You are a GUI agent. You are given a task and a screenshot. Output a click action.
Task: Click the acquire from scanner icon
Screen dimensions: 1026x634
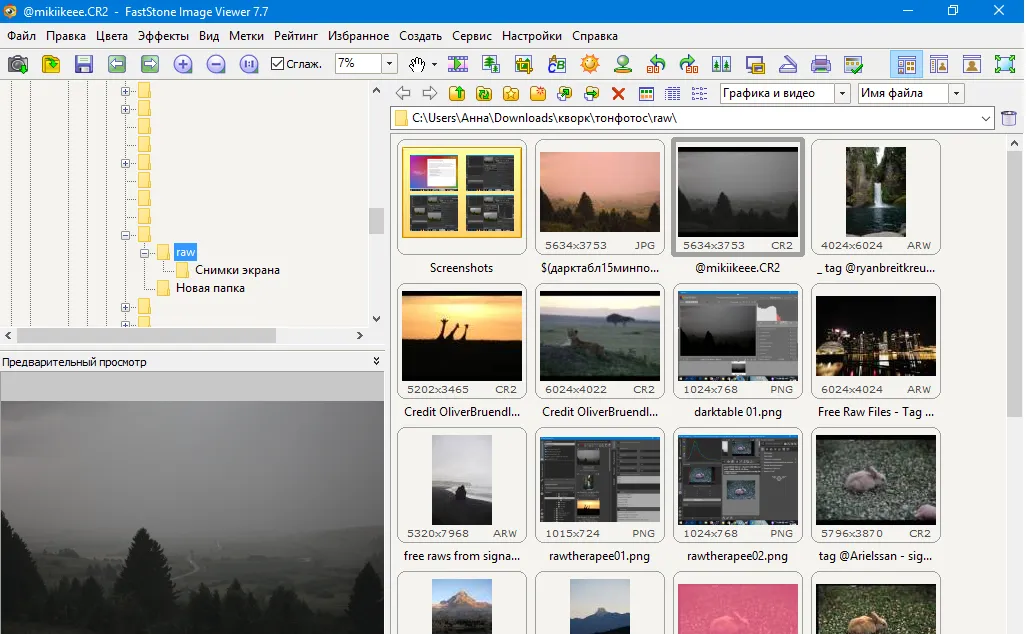click(x=788, y=64)
